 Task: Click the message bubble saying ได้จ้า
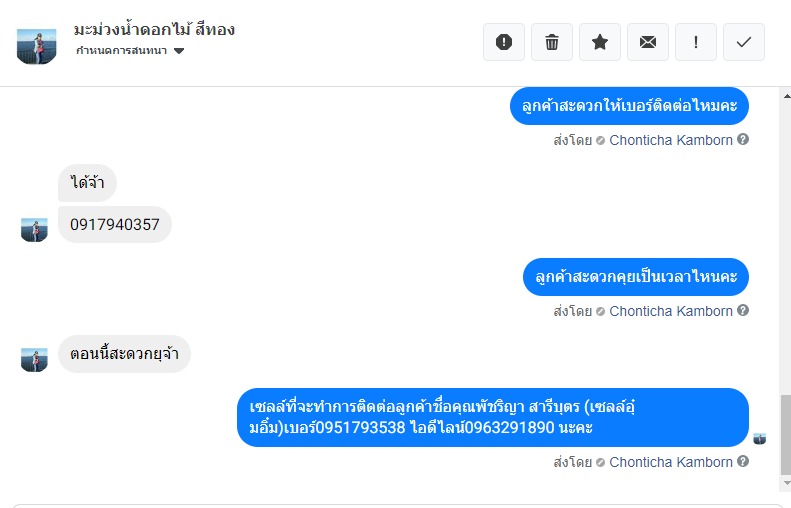(x=88, y=183)
